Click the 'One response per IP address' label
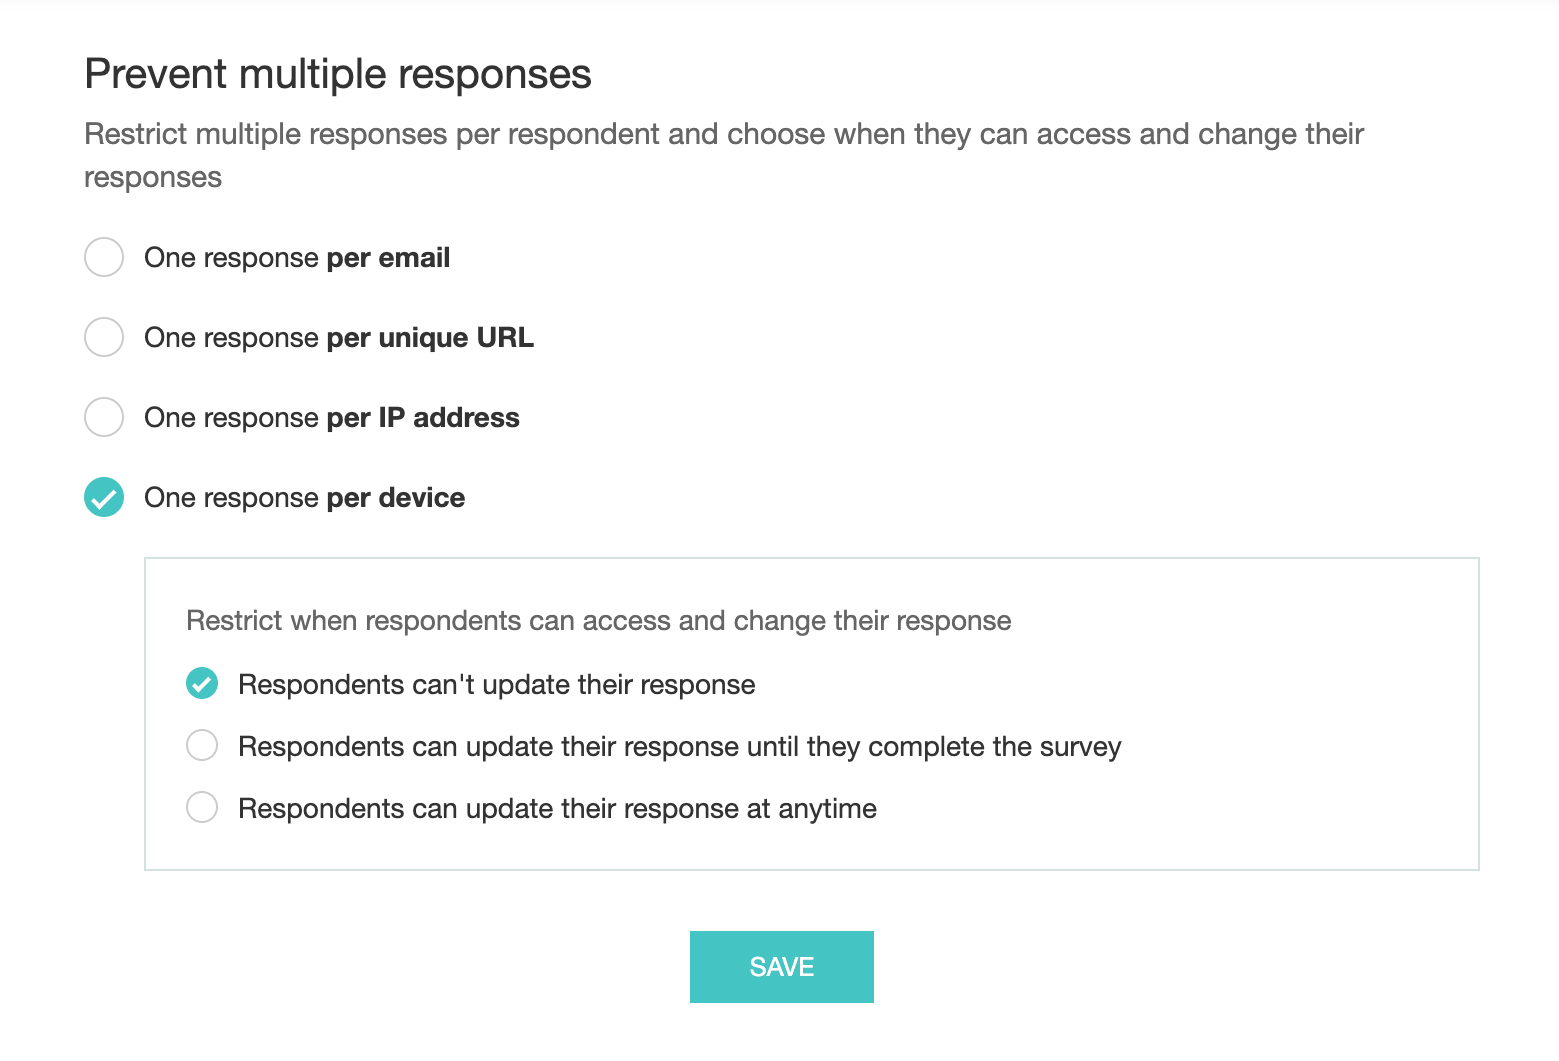This screenshot has width=1559, height=1061. pos(331,418)
